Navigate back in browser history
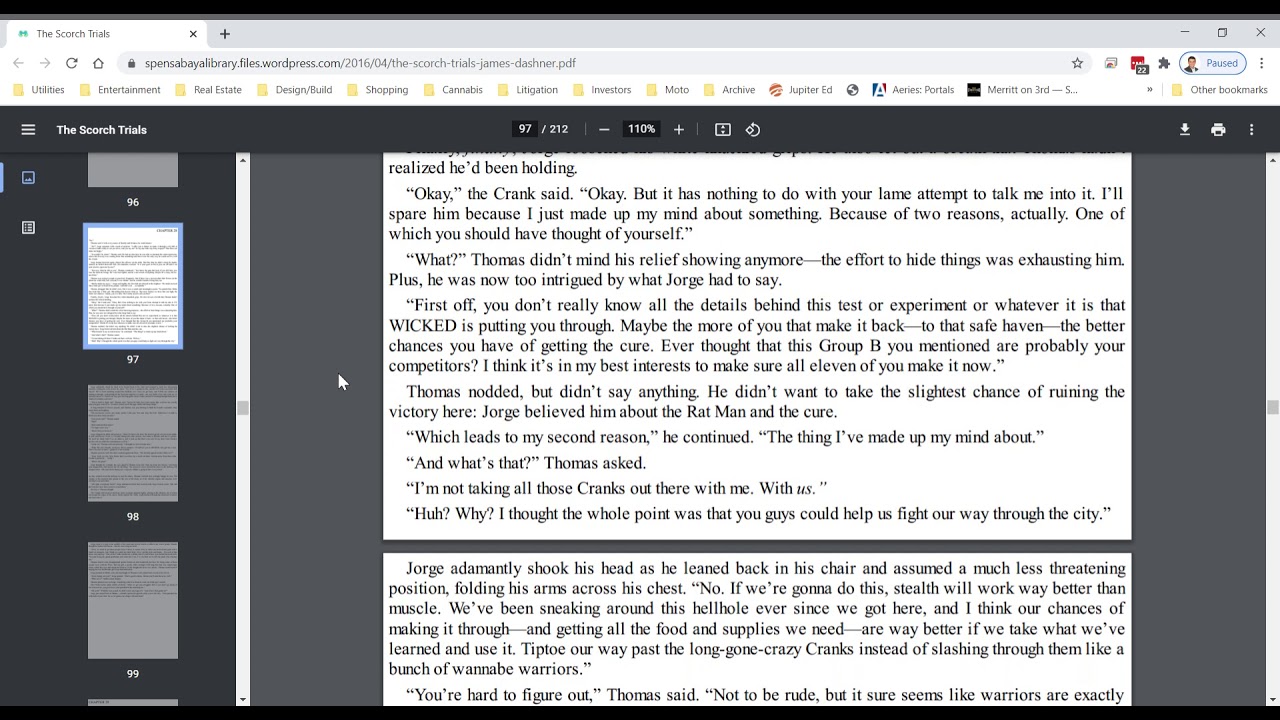Image resolution: width=1280 pixels, height=720 pixels. click(x=18, y=63)
